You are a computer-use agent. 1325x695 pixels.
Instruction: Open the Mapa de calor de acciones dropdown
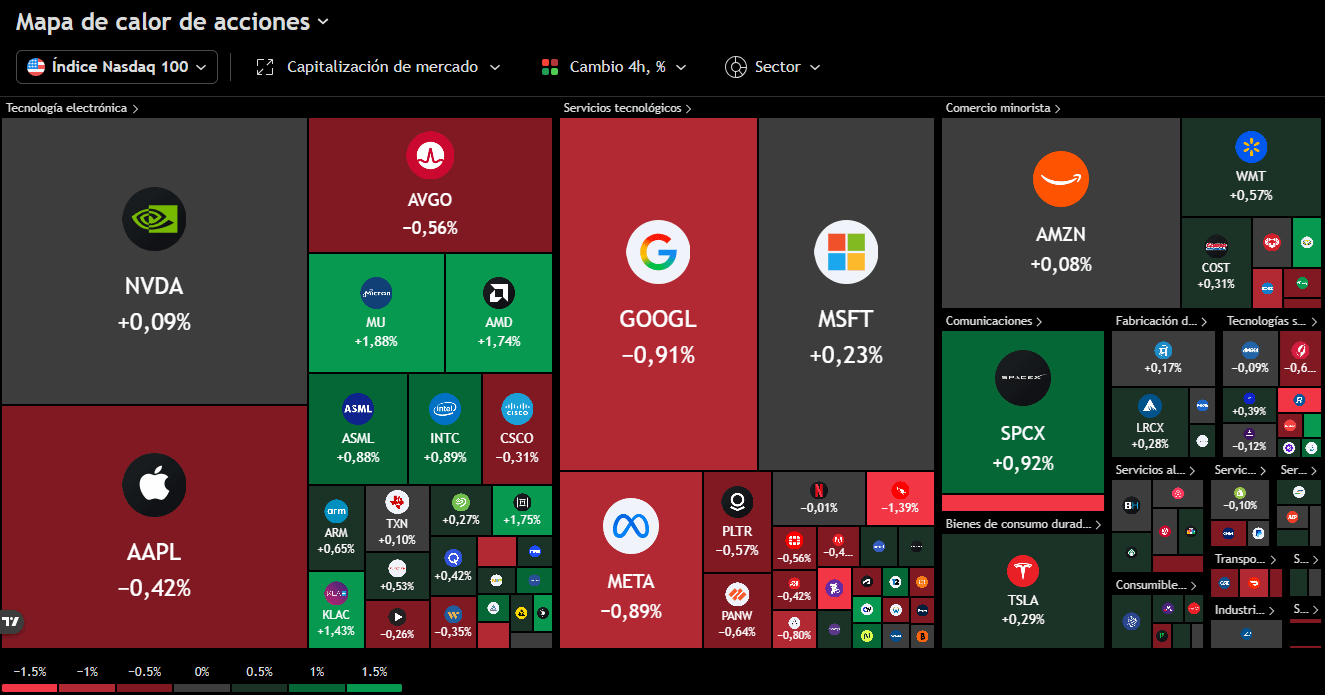click(x=172, y=21)
